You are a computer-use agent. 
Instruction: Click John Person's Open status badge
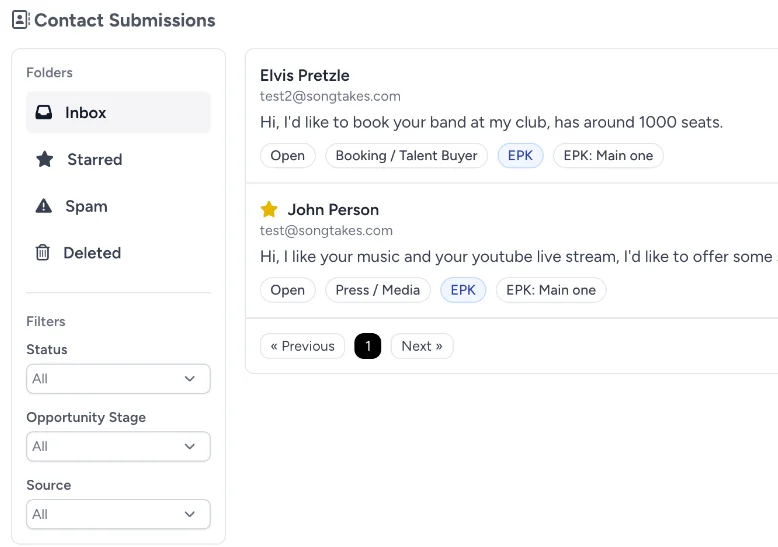288,291
